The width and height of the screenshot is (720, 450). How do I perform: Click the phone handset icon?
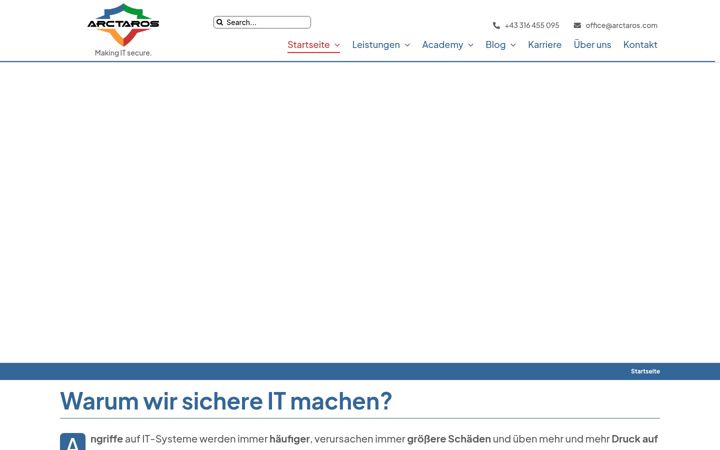496,25
